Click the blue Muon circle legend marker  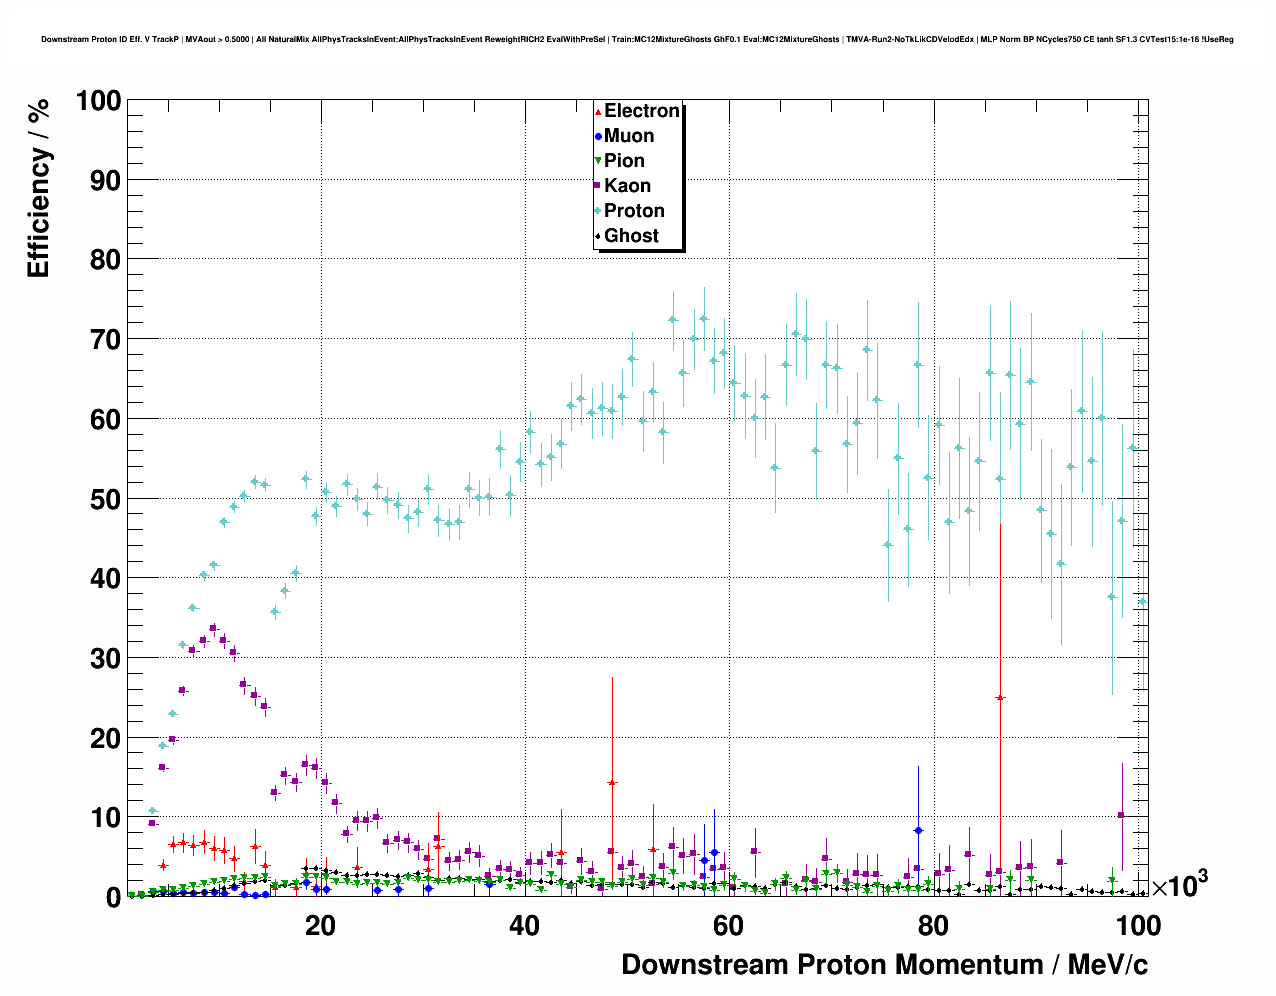598,136
